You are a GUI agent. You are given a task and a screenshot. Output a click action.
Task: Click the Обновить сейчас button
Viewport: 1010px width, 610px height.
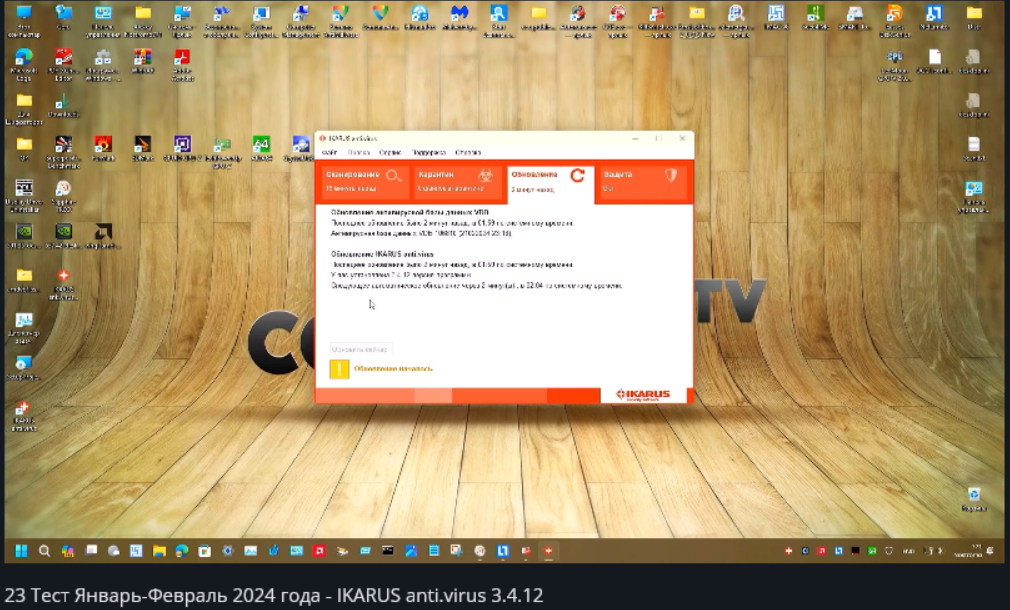tap(361, 349)
